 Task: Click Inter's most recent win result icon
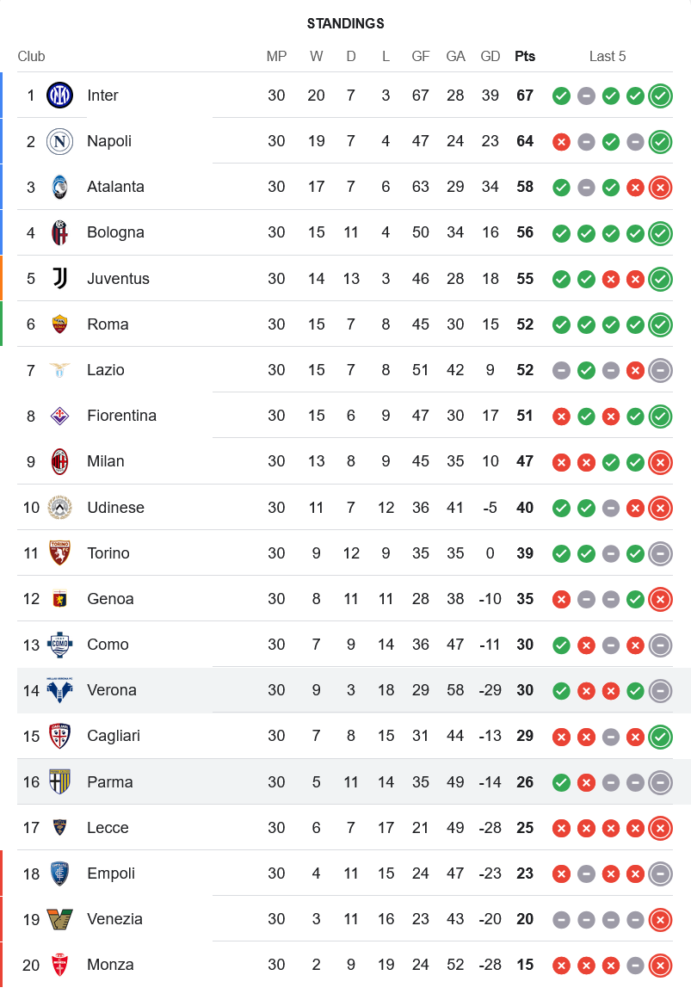point(660,96)
